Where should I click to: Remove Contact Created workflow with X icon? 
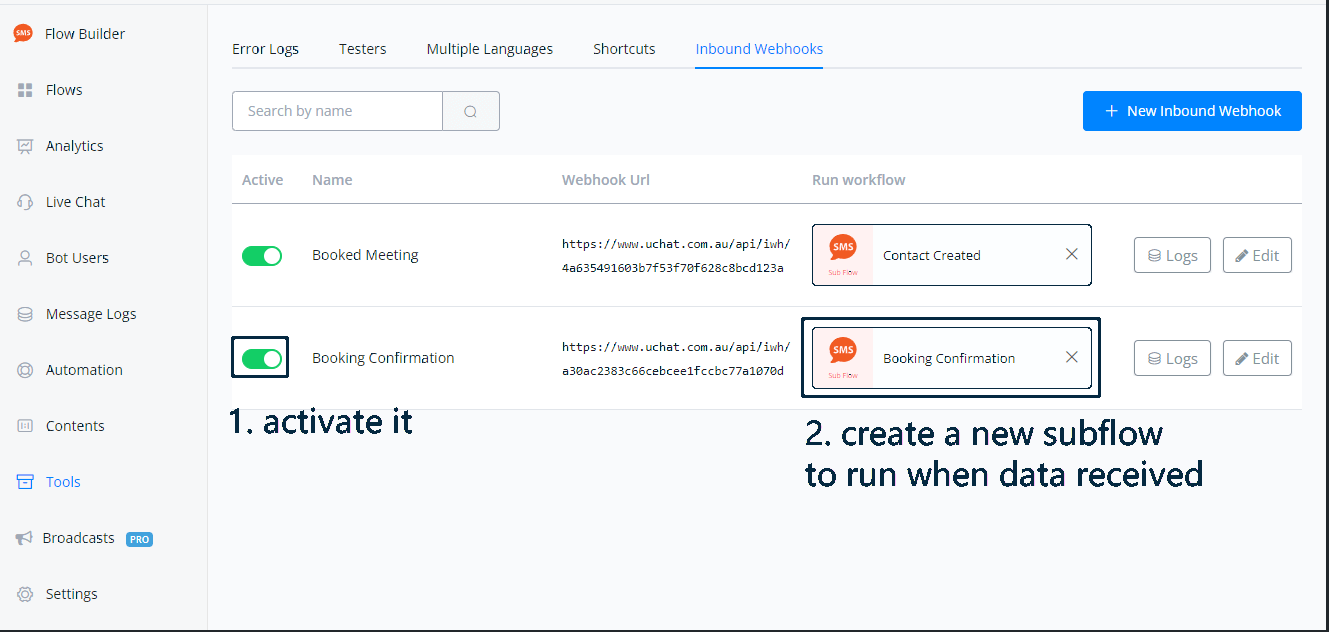(1072, 255)
